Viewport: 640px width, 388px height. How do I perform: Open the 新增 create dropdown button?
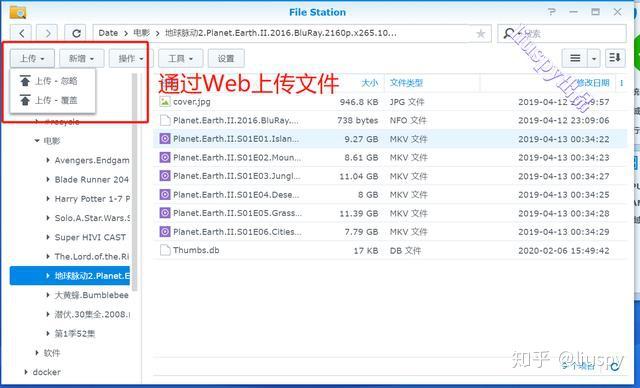click(x=82, y=58)
